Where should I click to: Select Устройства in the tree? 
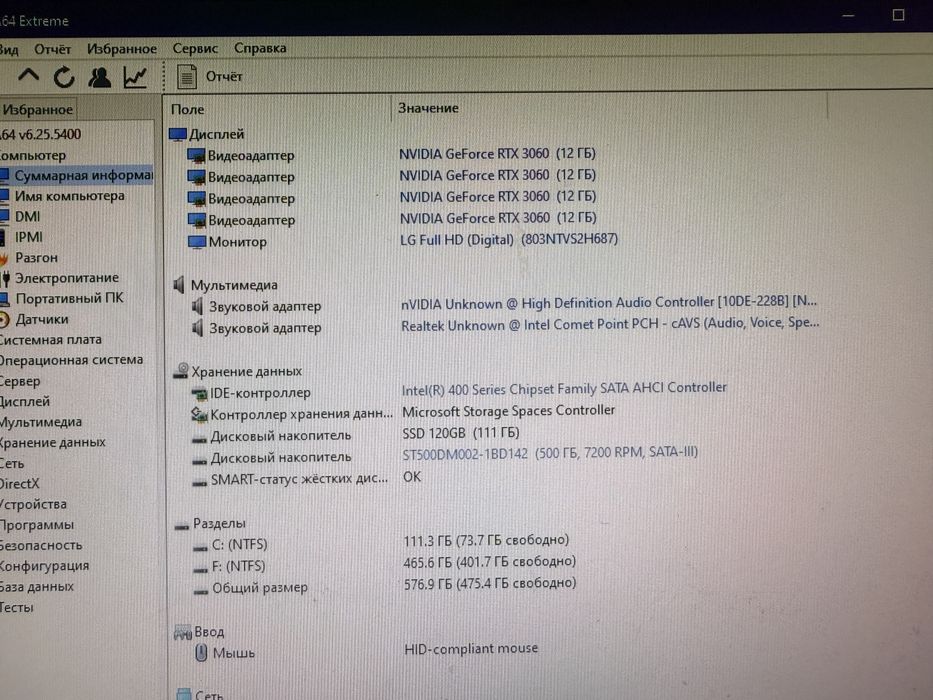(33, 504)
